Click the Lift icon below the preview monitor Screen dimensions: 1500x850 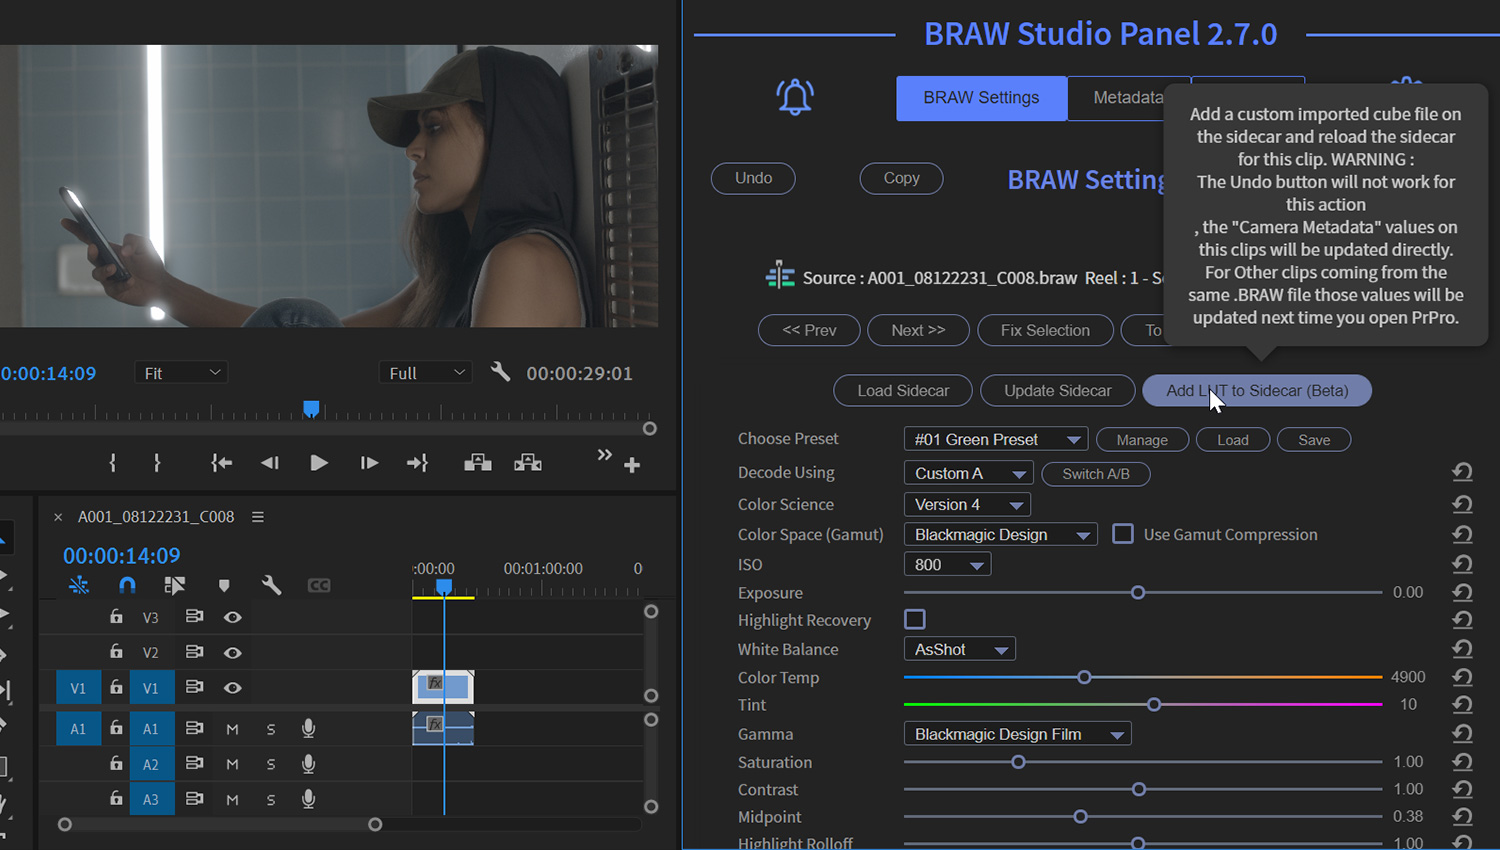[477, 462]
